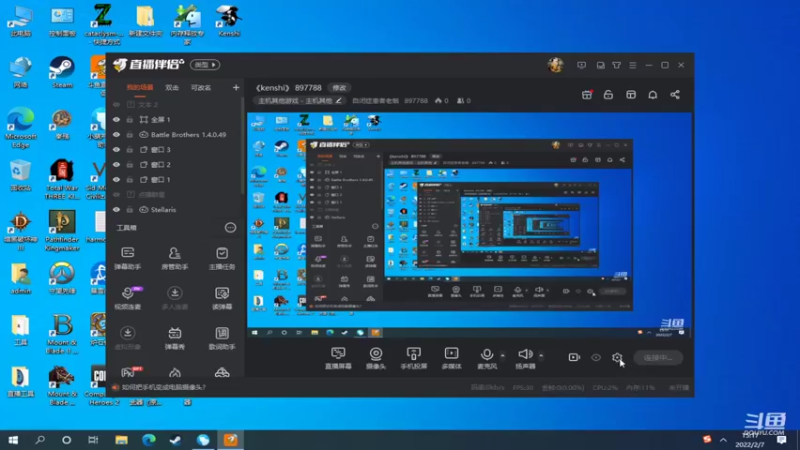Add a 直播屏幕 screen capture source

point(338,358)
